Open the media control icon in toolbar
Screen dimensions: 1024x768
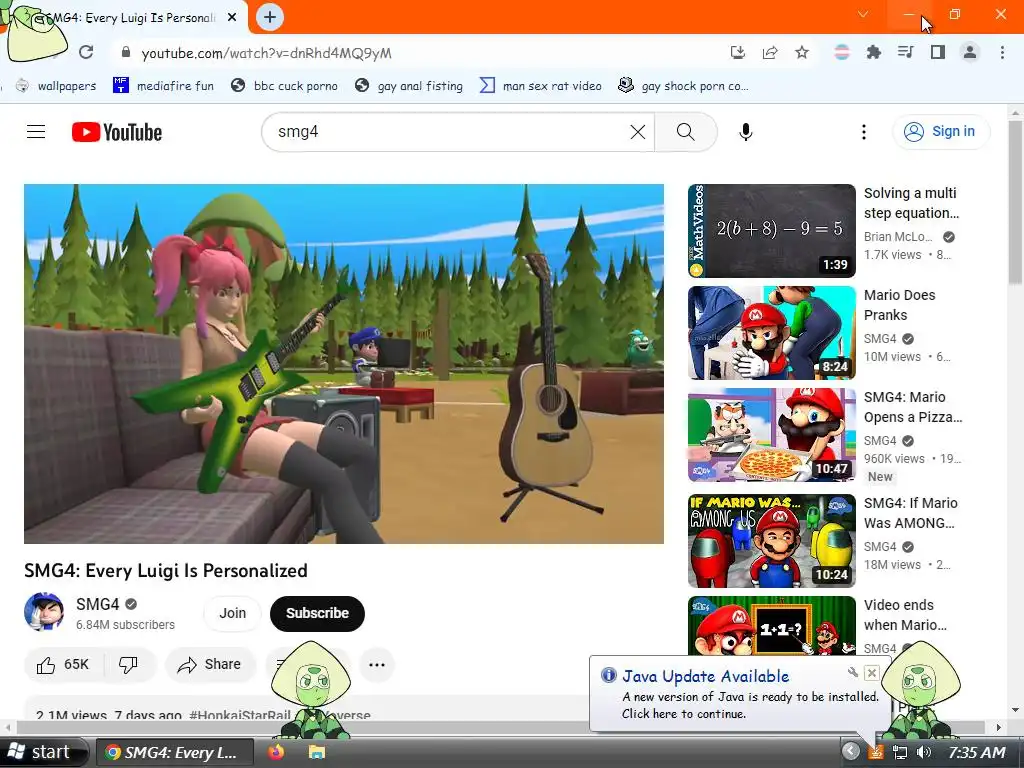coord(905,52)
